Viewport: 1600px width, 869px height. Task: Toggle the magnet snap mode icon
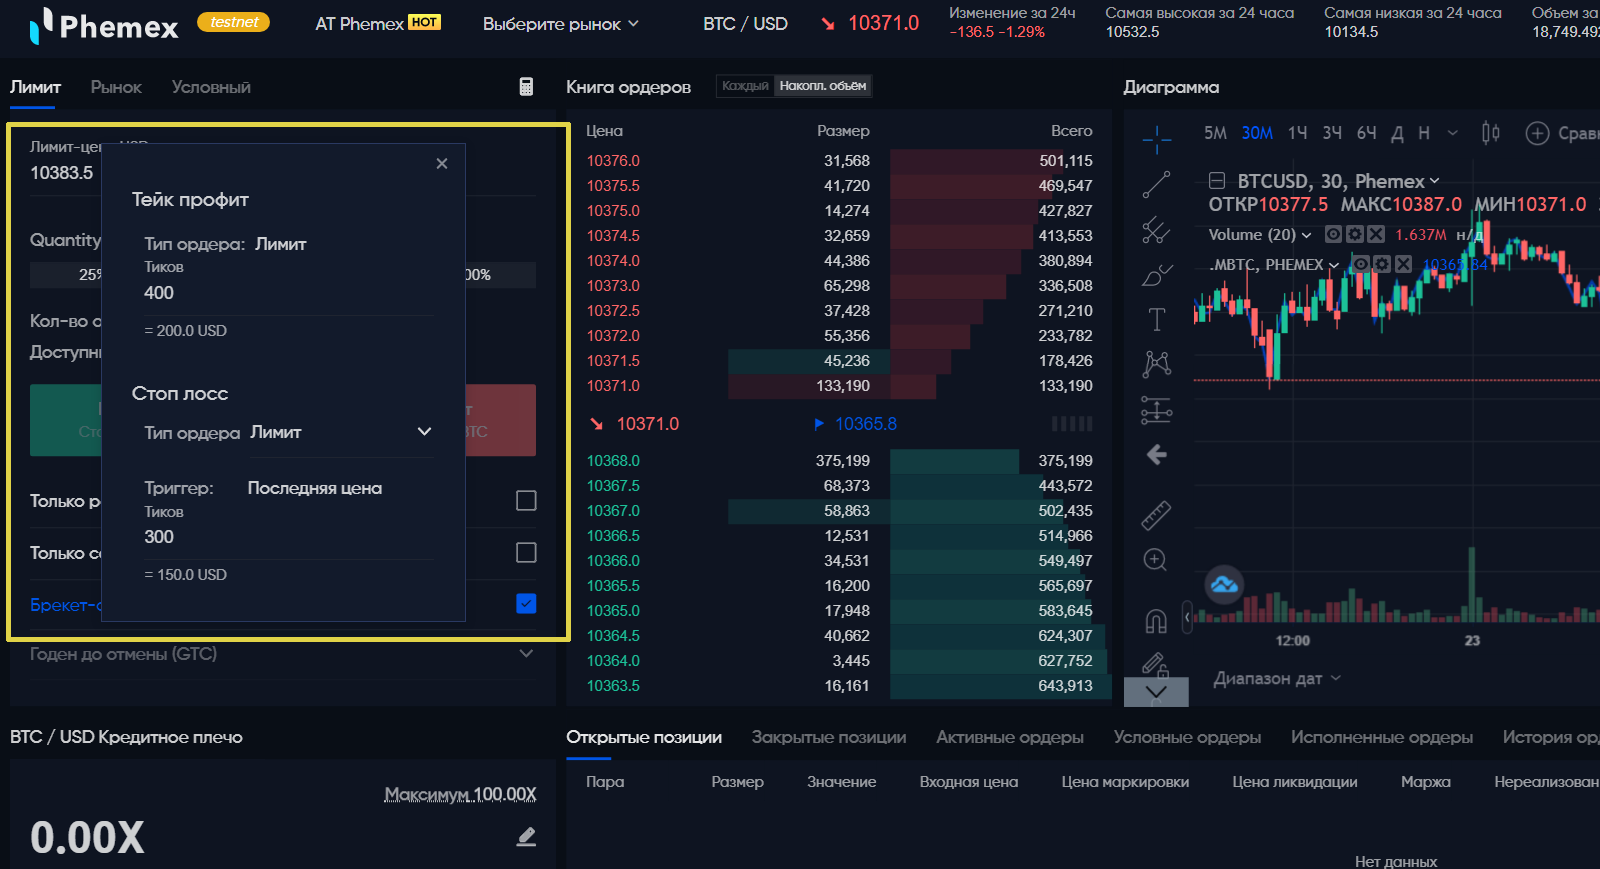[x=1155, y=622]
